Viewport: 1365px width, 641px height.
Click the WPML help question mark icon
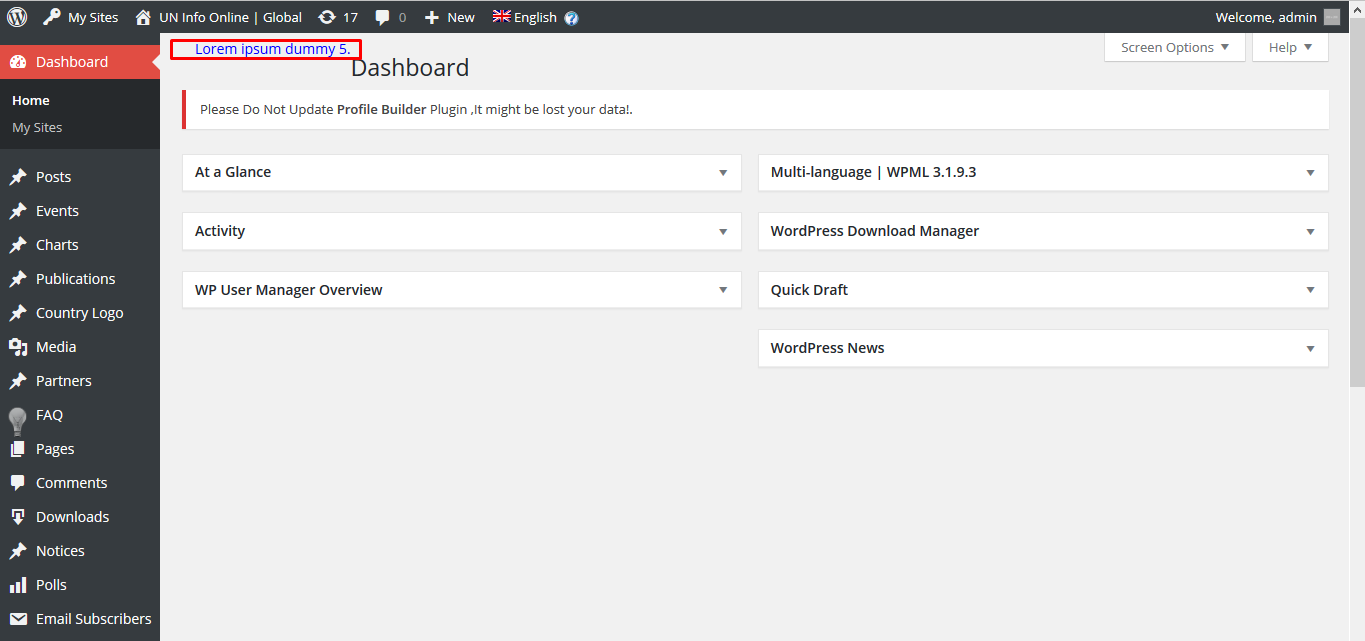pyautogui.click(x=571, y=18)
